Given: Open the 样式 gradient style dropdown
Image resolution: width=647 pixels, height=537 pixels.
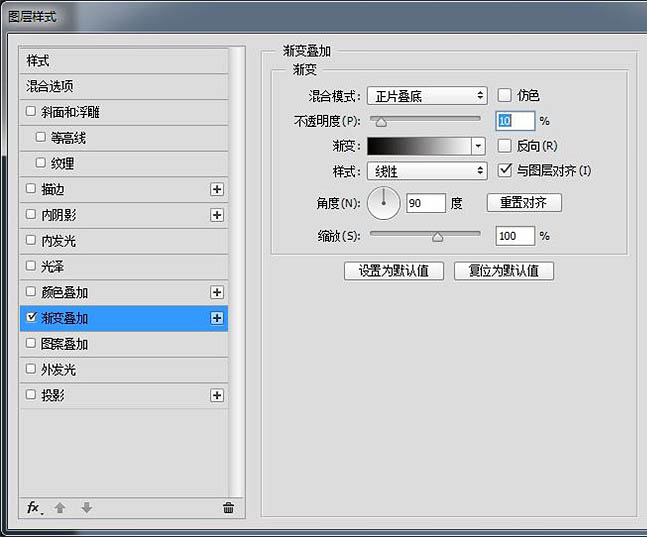Looking at the screenshot, I should (426, 172).
